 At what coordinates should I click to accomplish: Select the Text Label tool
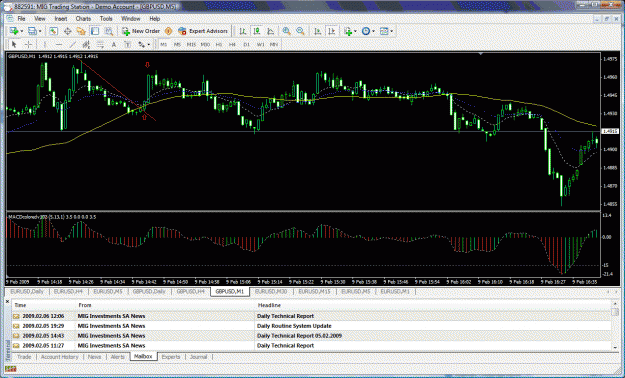click(127, 45)
